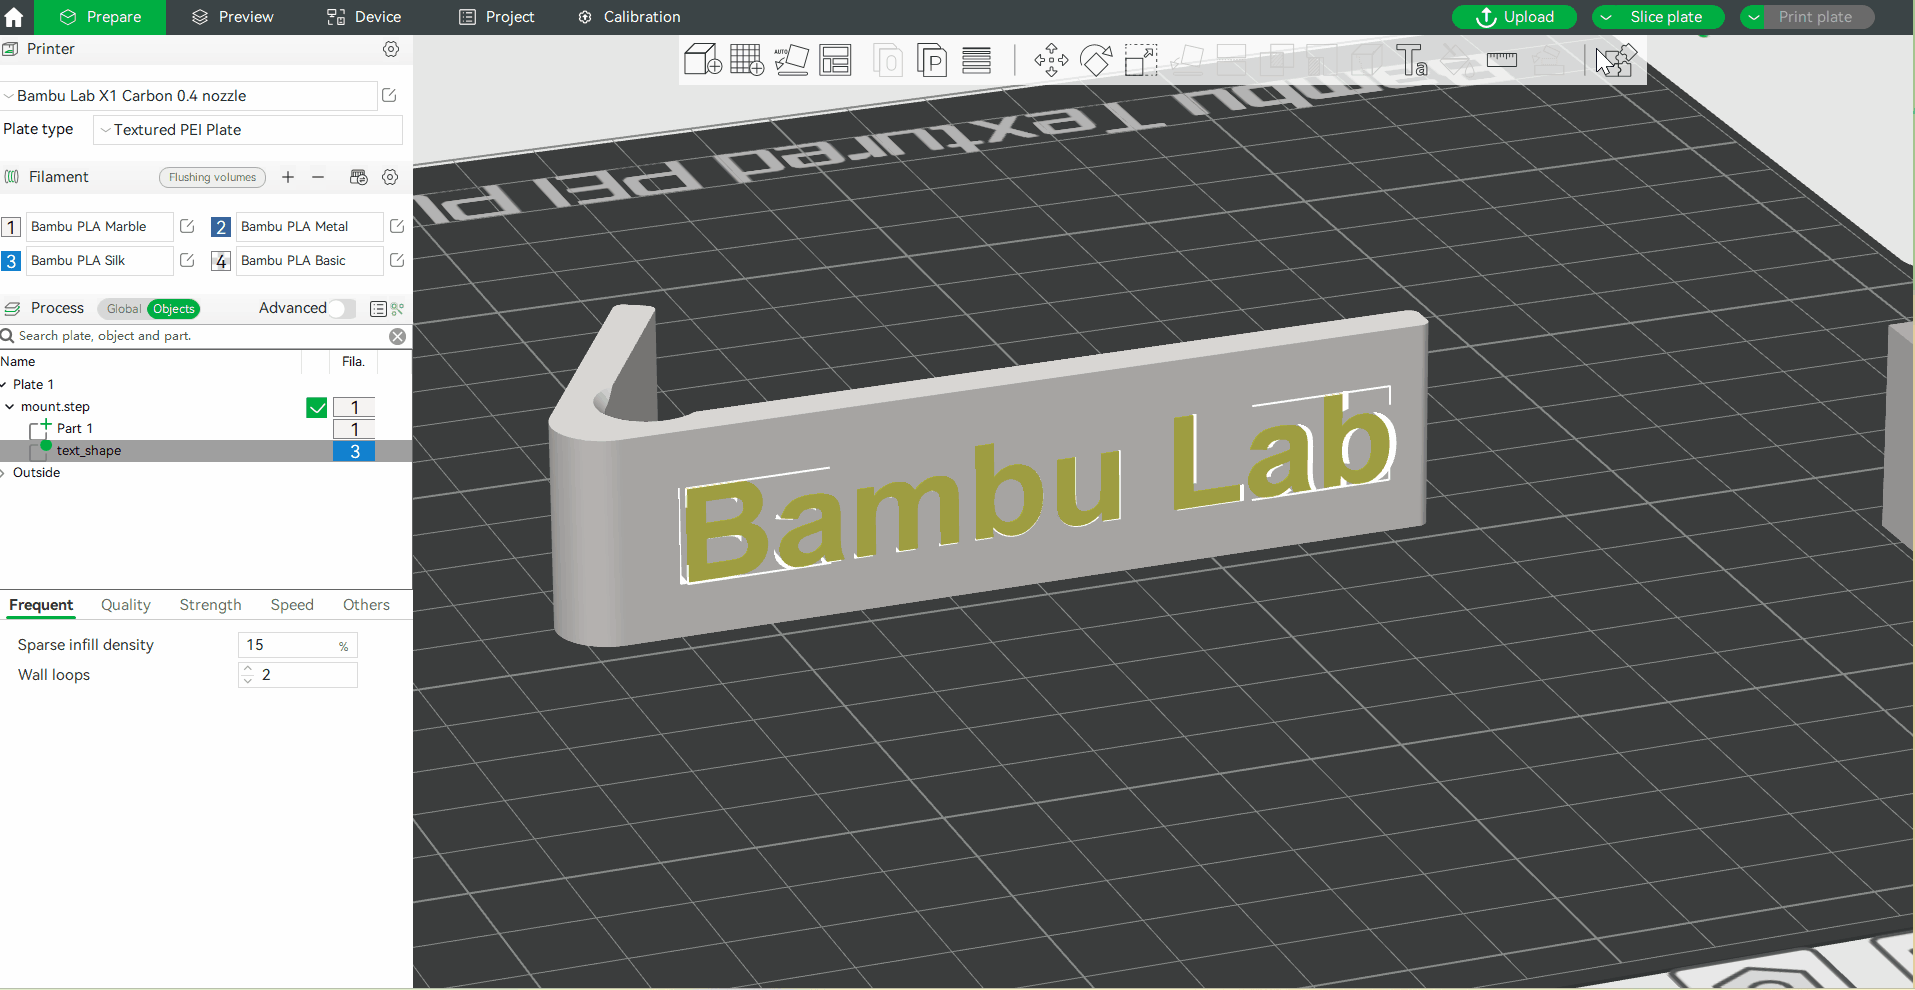The image size is (1915, 990).
Task: Click the Split to parts icon
Action: [932, 61]
